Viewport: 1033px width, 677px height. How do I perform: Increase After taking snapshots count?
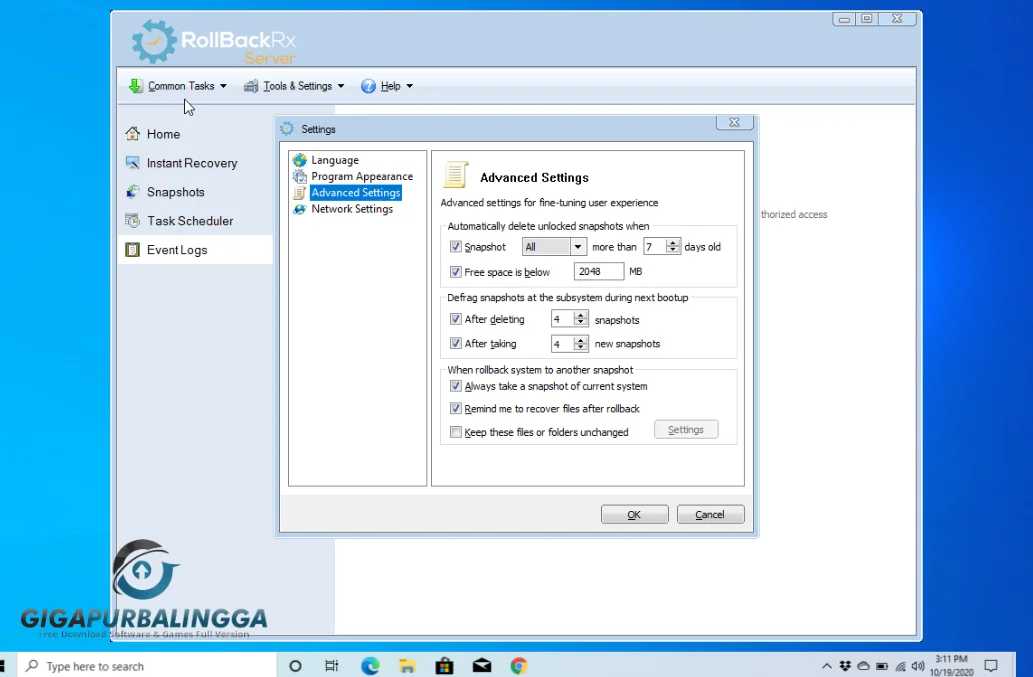point(580,340)
